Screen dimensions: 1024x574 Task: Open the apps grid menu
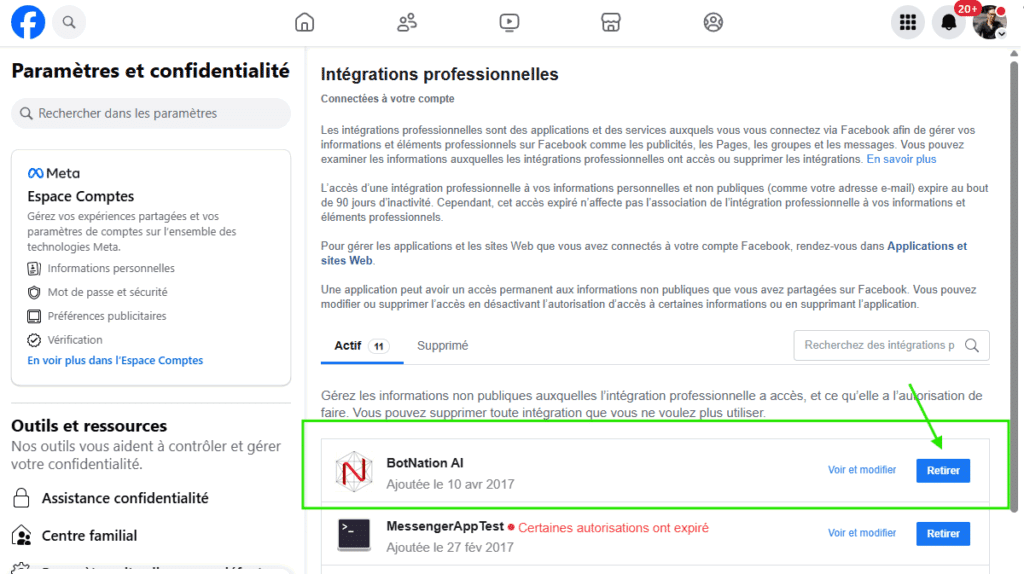tap(908, 22)
